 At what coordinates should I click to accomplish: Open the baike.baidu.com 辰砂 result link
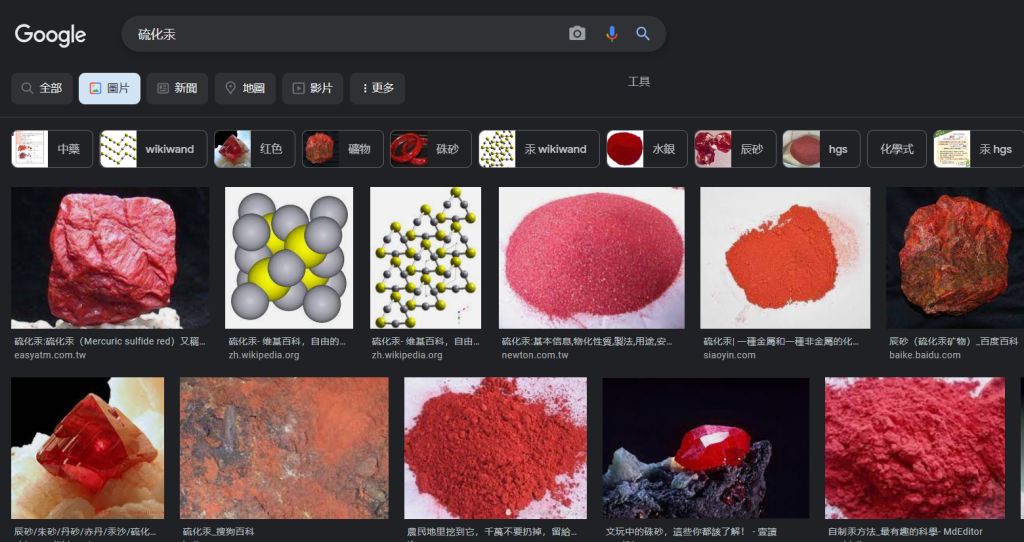(x=924, y=355)
